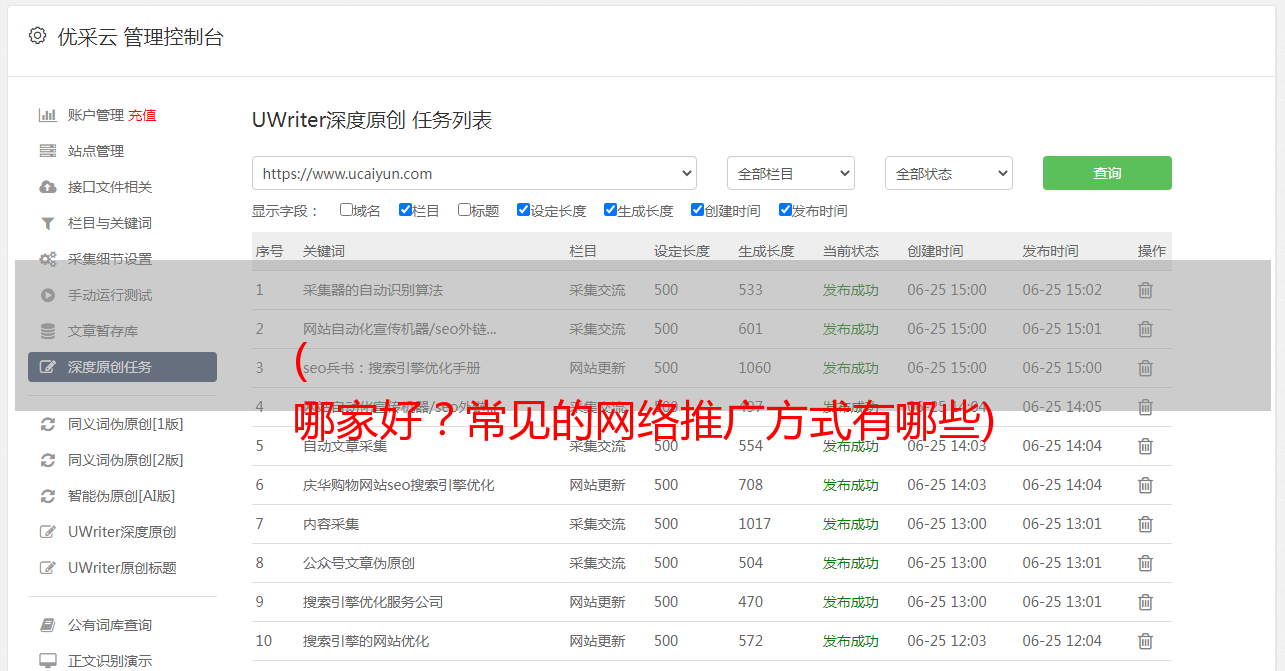Open 账户管理 in the sidebar
1285x671 pixels.
[x=96, y=115]
